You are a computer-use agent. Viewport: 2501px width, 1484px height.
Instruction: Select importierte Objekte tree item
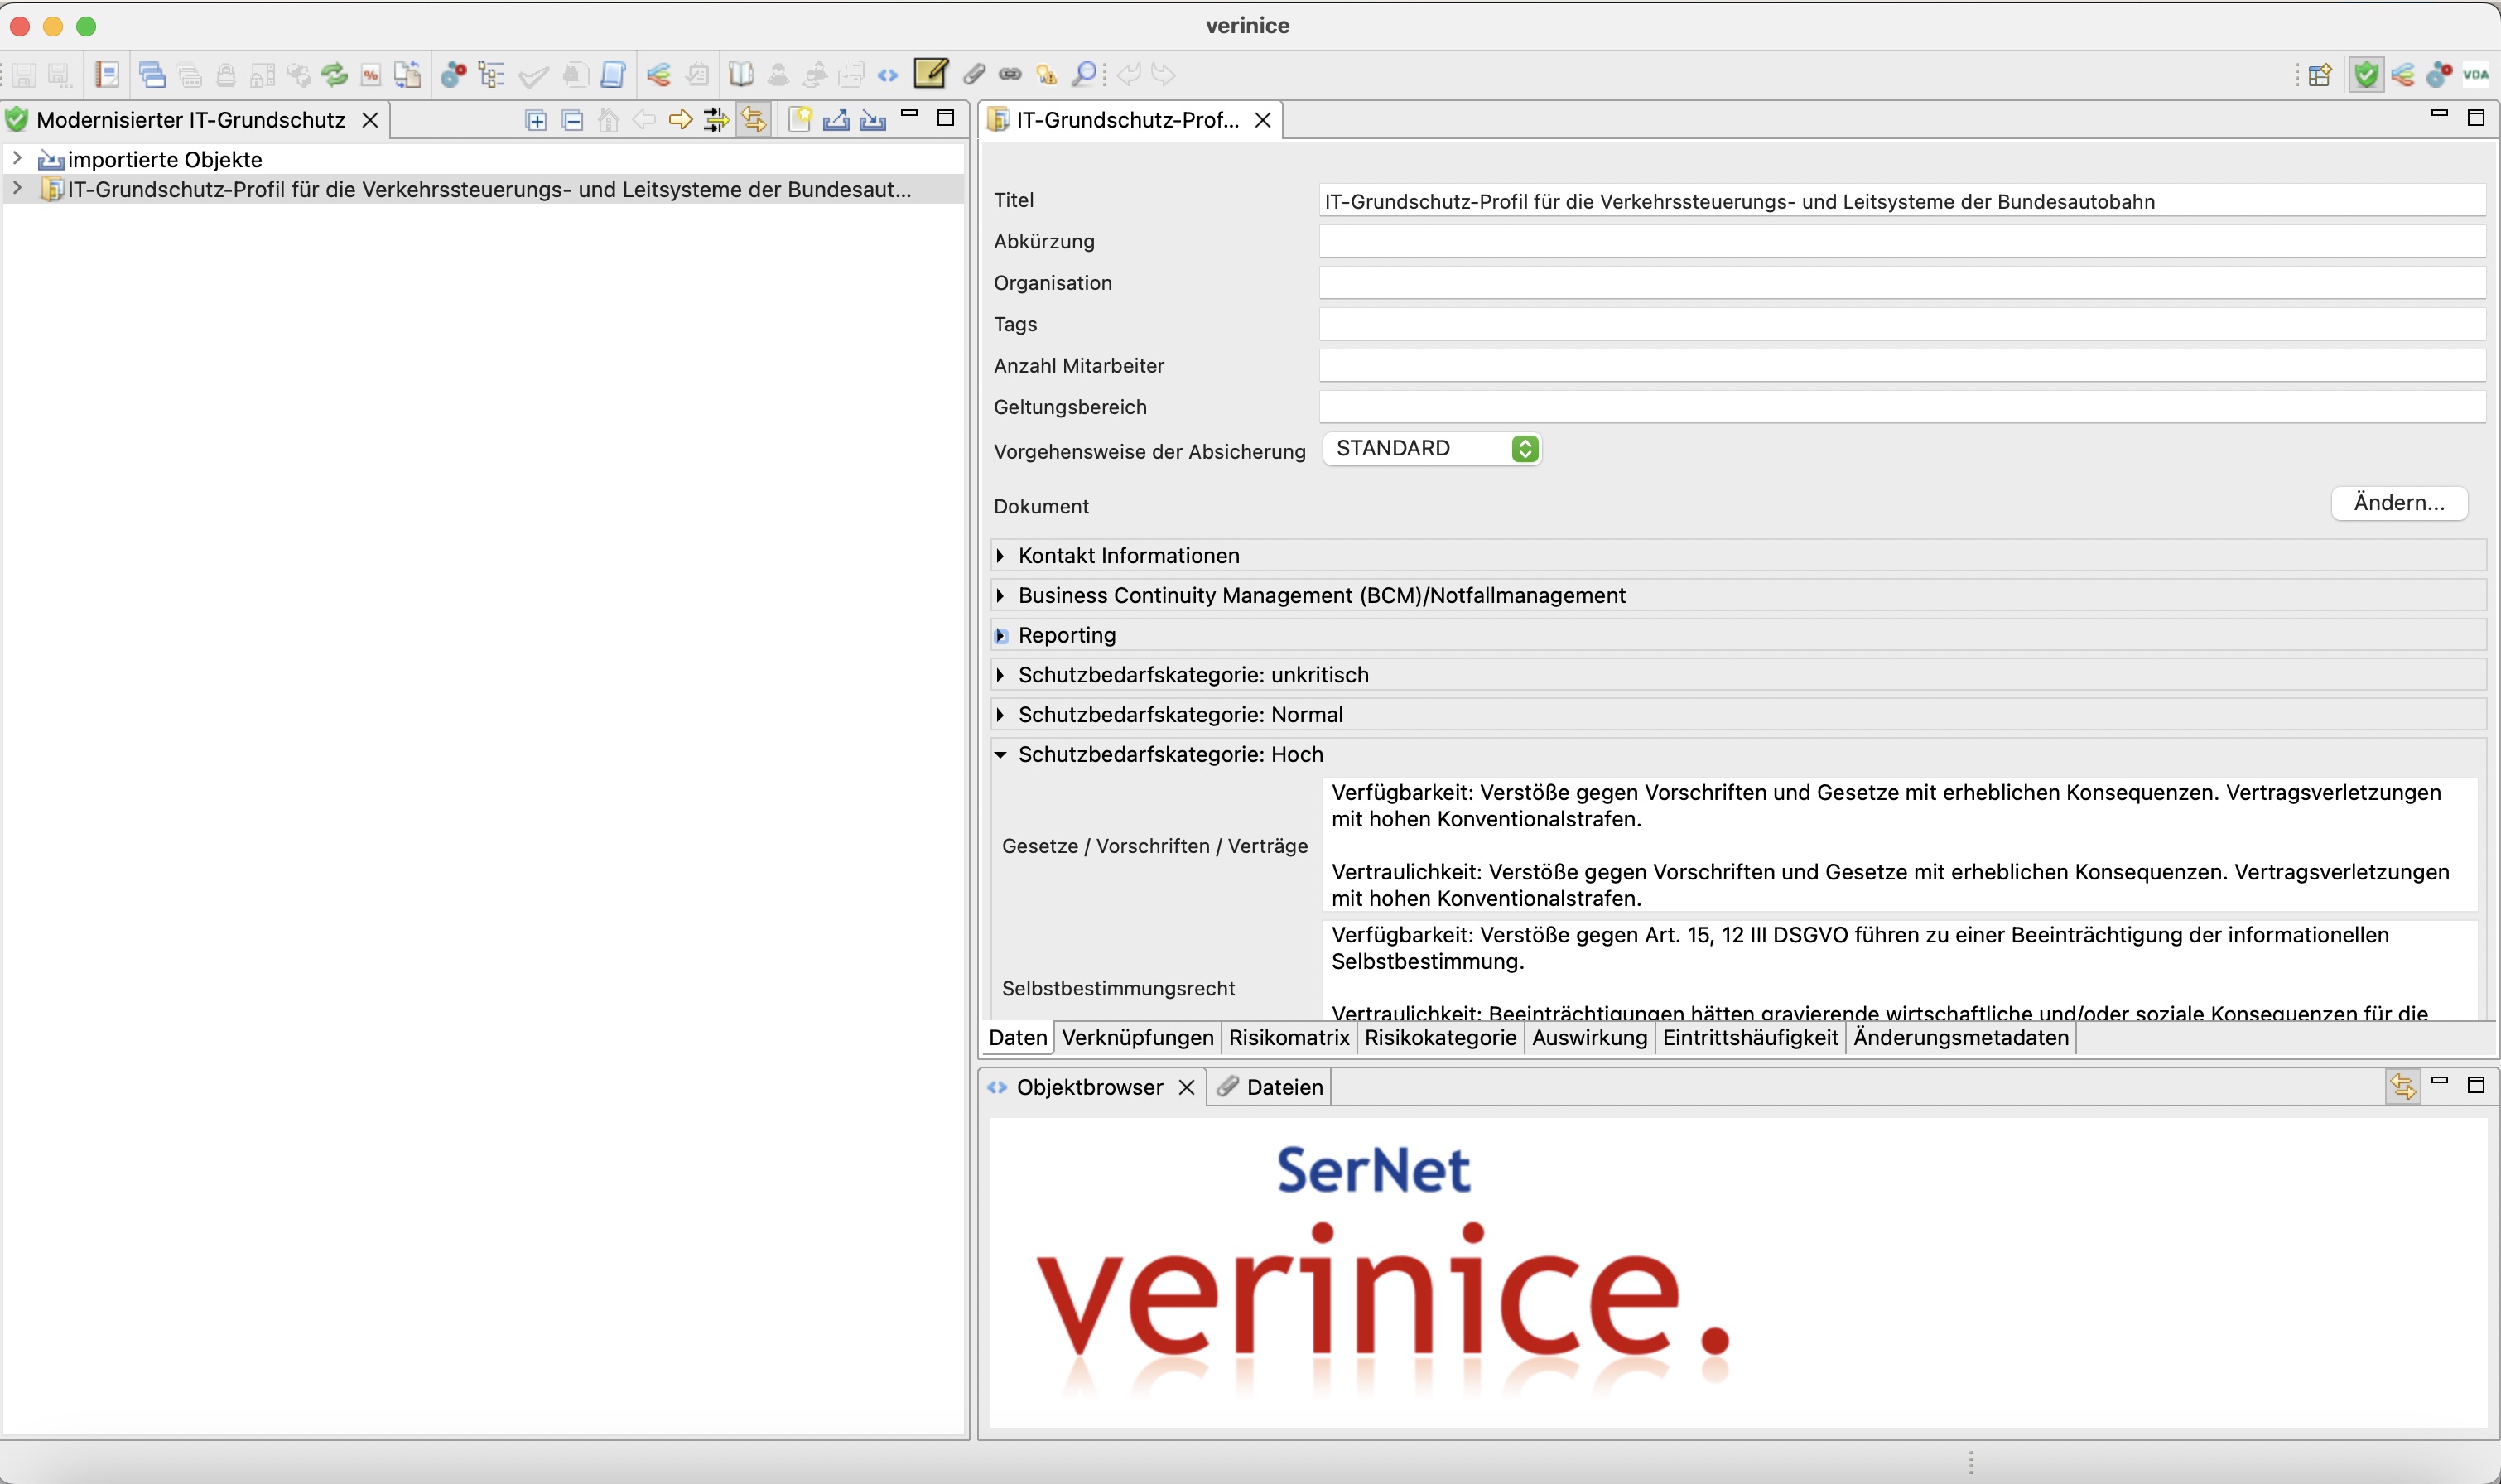tap(164, 159)
